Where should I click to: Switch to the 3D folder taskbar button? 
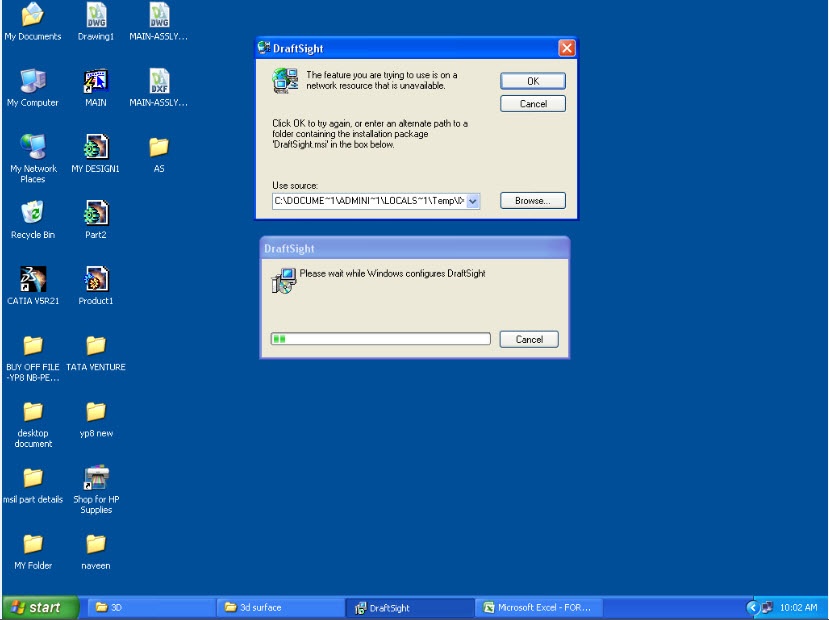coord(151,607)
